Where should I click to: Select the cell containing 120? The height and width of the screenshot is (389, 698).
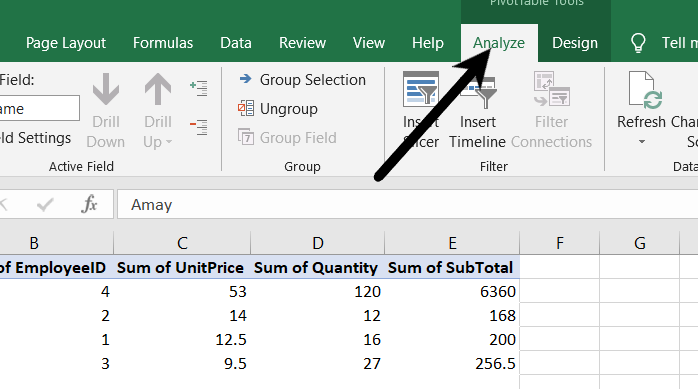pyautogui.click(x=317, y=292)
